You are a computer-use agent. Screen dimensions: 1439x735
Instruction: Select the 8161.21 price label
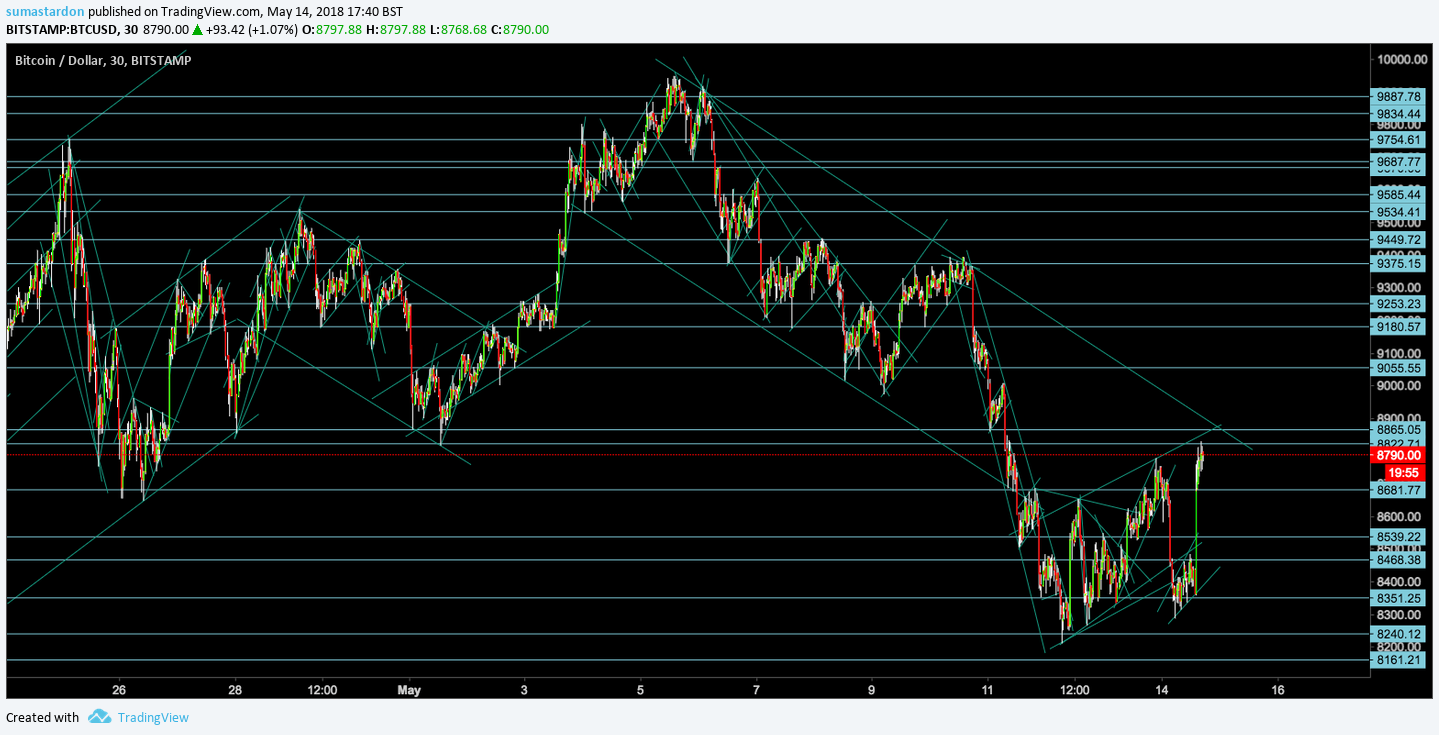point(1398,660)
